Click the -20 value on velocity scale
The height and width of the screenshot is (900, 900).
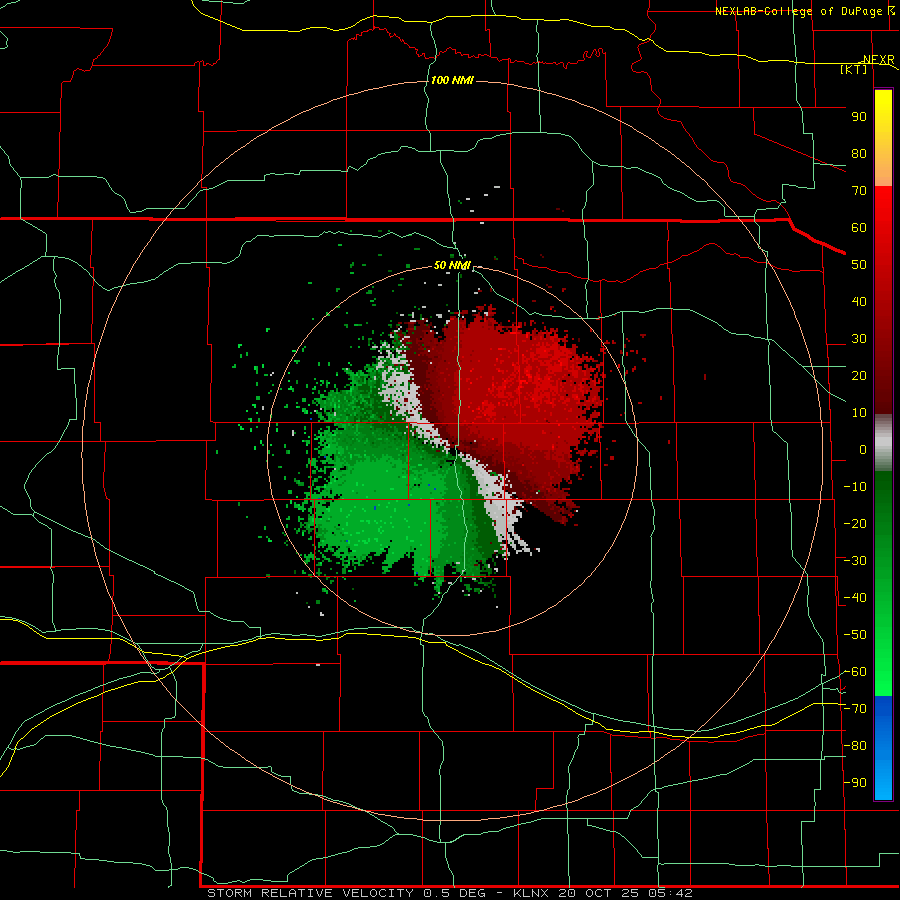pos(855,523)
